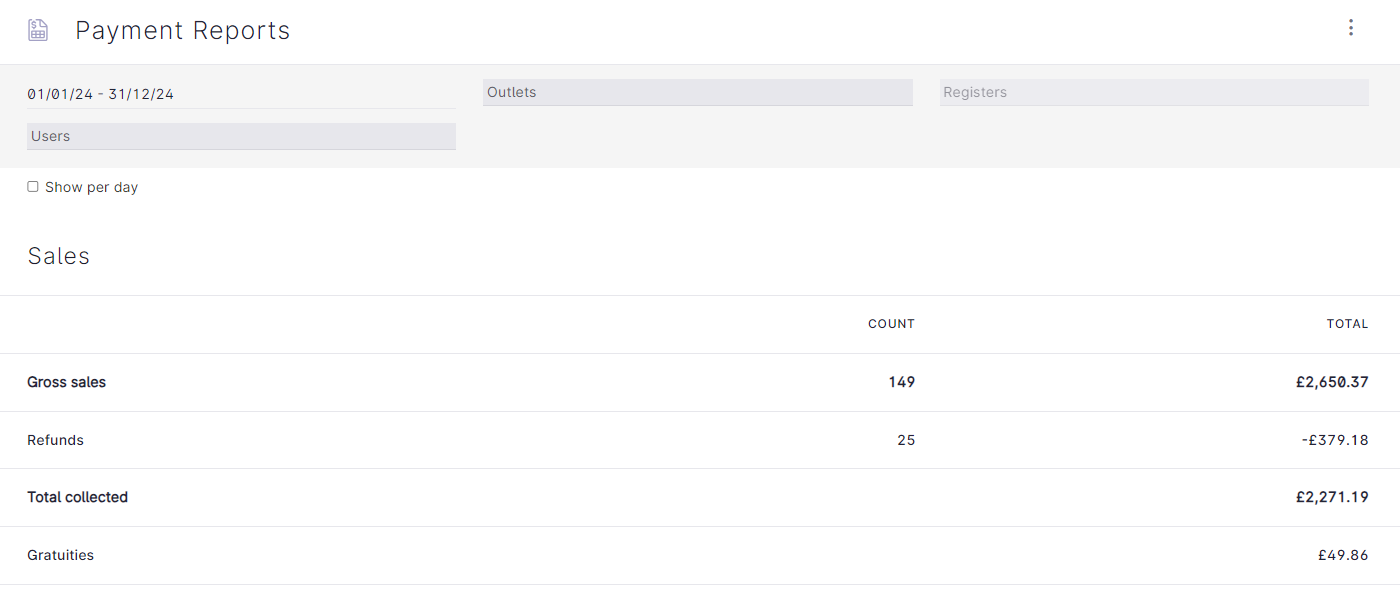Select the COUNT column header

click(x=890, y=324)
